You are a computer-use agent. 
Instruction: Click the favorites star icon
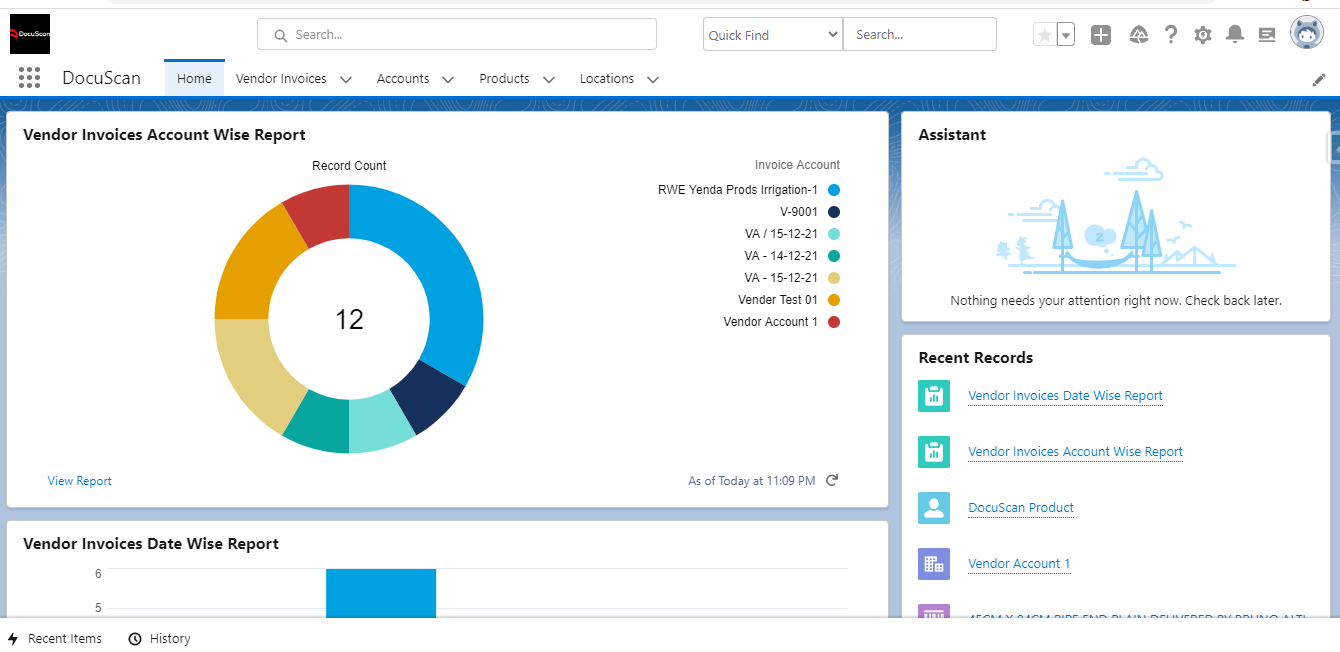point(1045,33)
